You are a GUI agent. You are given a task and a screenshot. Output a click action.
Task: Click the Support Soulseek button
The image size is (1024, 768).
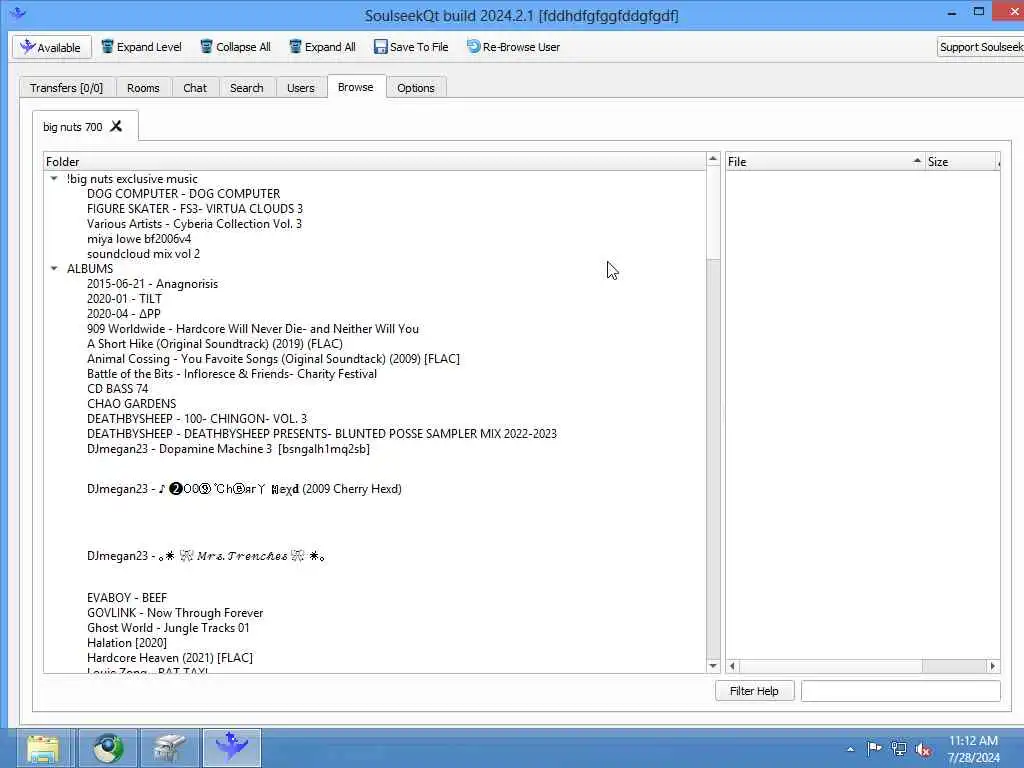tap(980, 47)
